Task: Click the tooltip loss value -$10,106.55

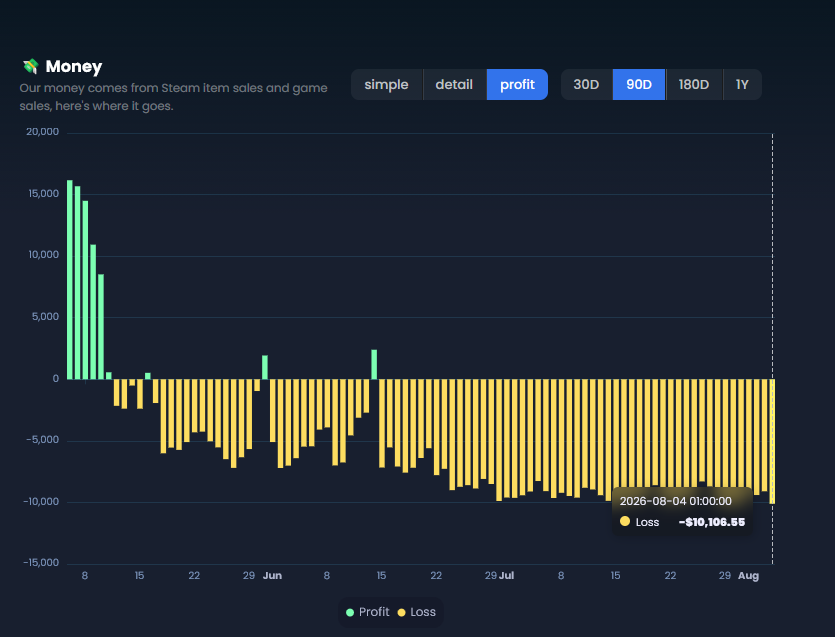Action: click(712, 522)
